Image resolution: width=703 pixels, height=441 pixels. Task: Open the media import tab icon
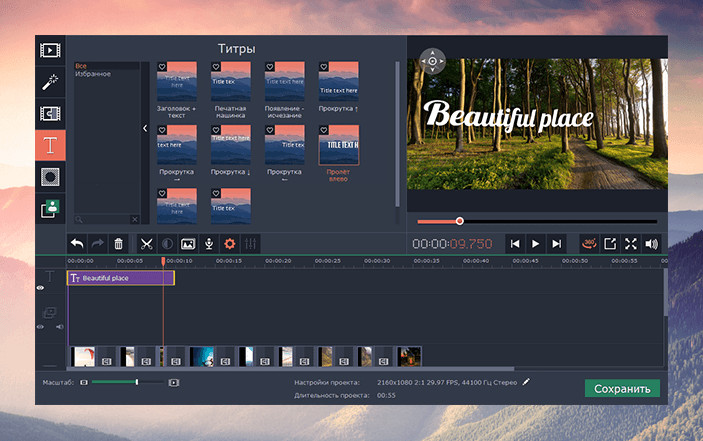tap(50, 50)
